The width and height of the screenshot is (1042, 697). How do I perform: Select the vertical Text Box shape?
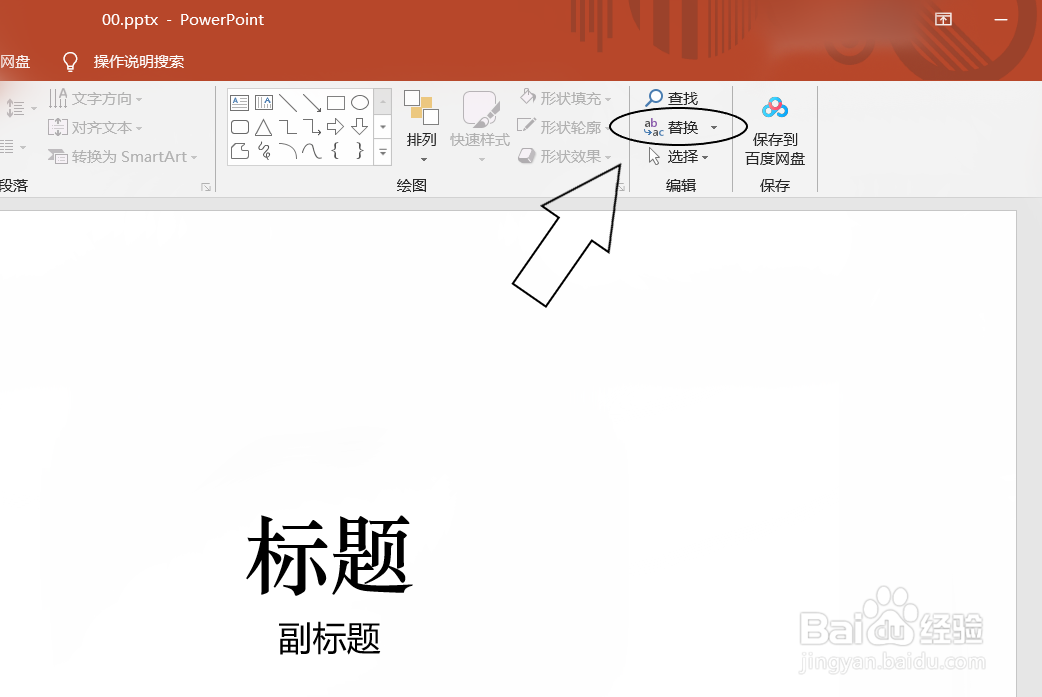point(264,102)
